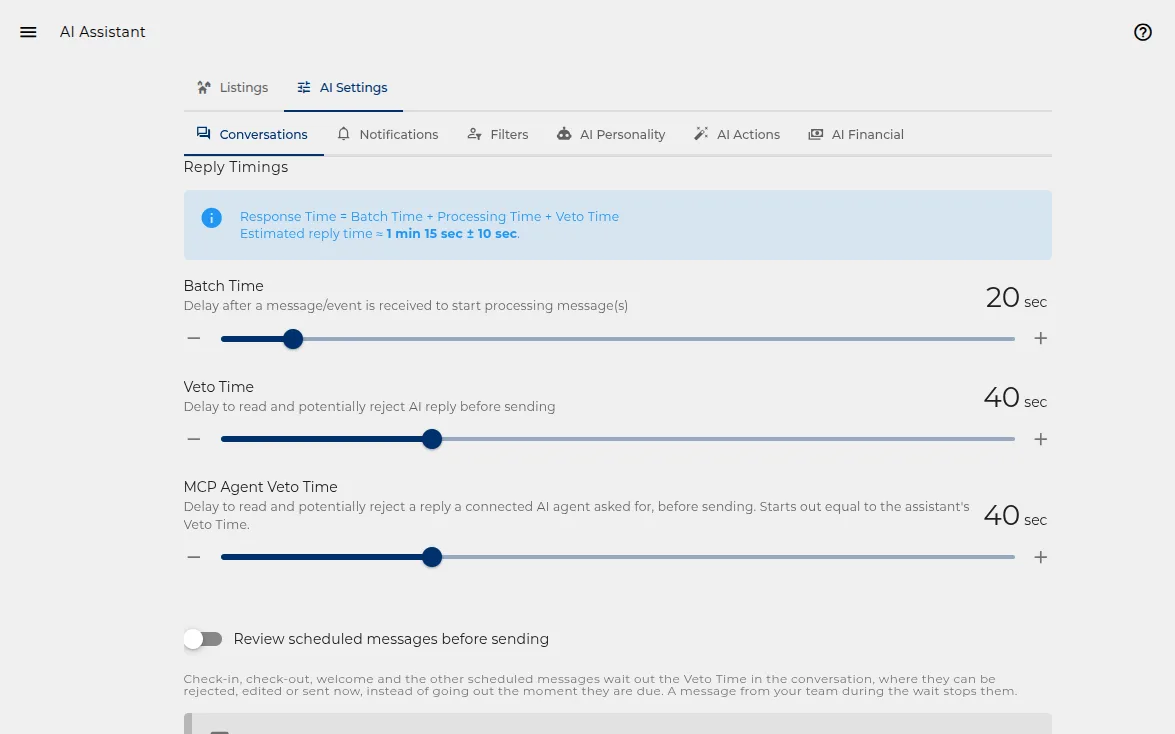1175x734 pixels.
Task: Increase Batch Time with plus icon
Action: tap(1040, 338)
